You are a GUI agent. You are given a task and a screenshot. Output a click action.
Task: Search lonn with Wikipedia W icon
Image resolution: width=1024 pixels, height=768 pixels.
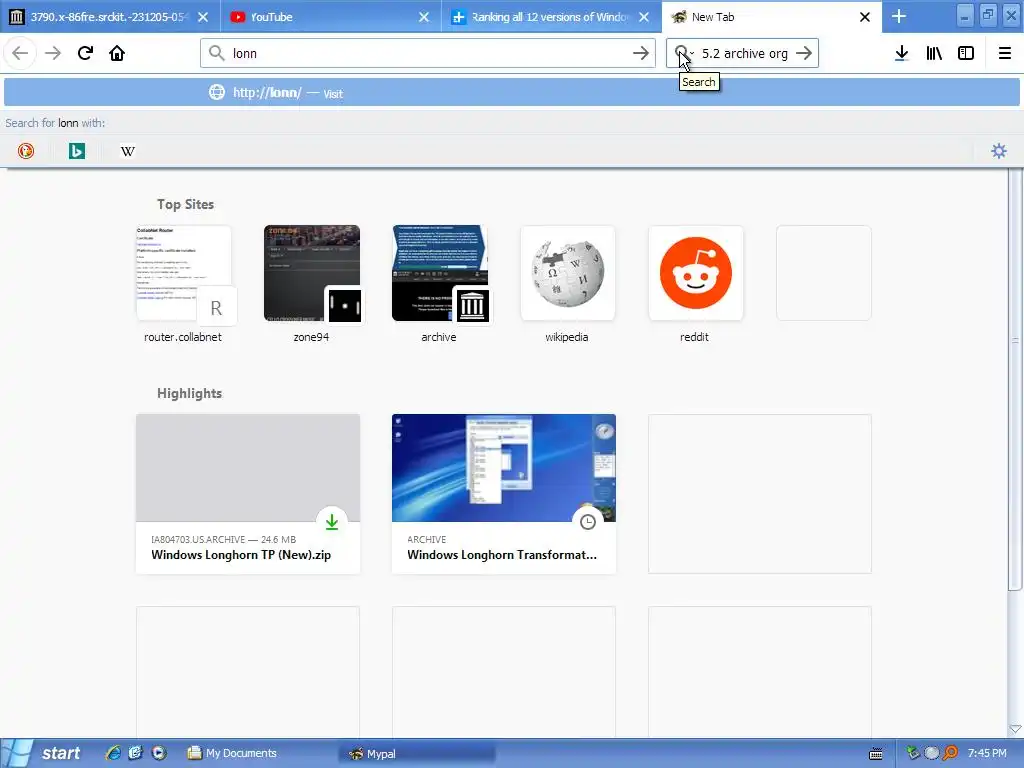coord(128,151)
